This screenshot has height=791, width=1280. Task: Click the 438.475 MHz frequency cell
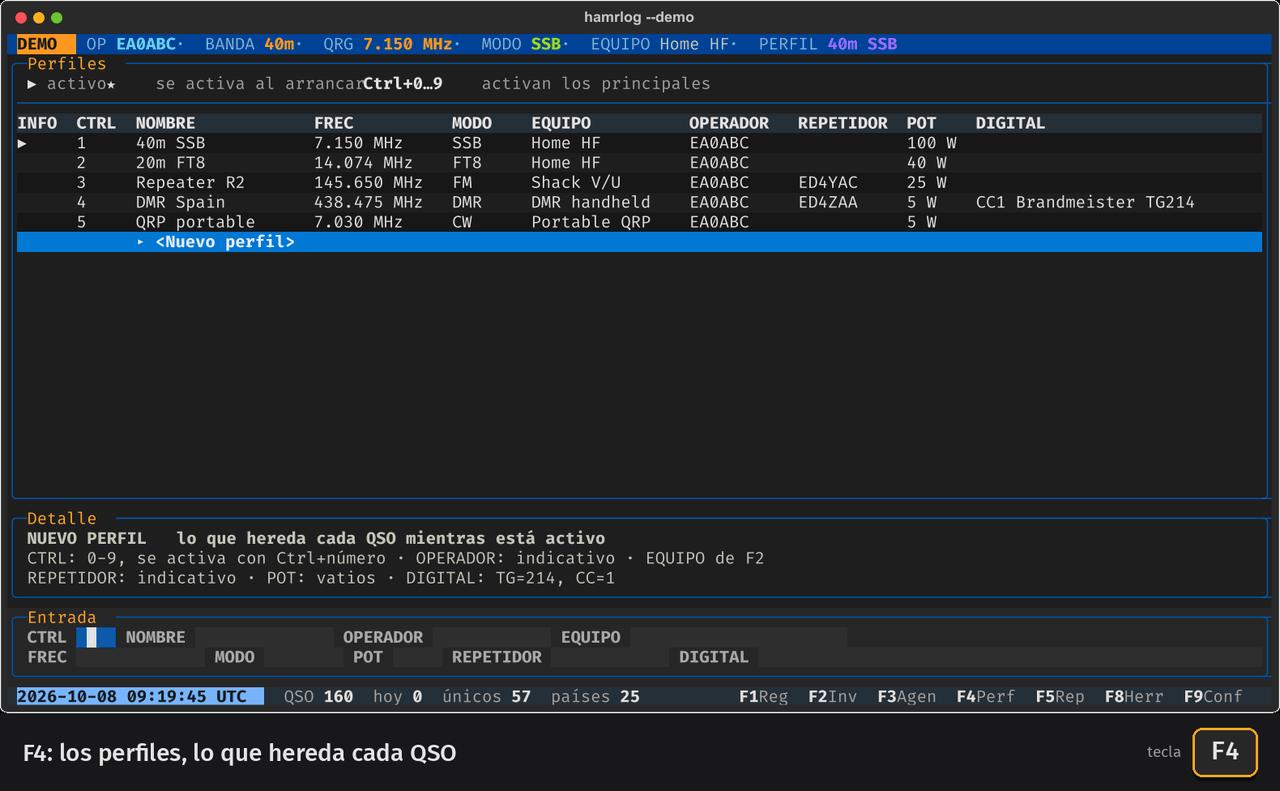[x=368, y=202]
